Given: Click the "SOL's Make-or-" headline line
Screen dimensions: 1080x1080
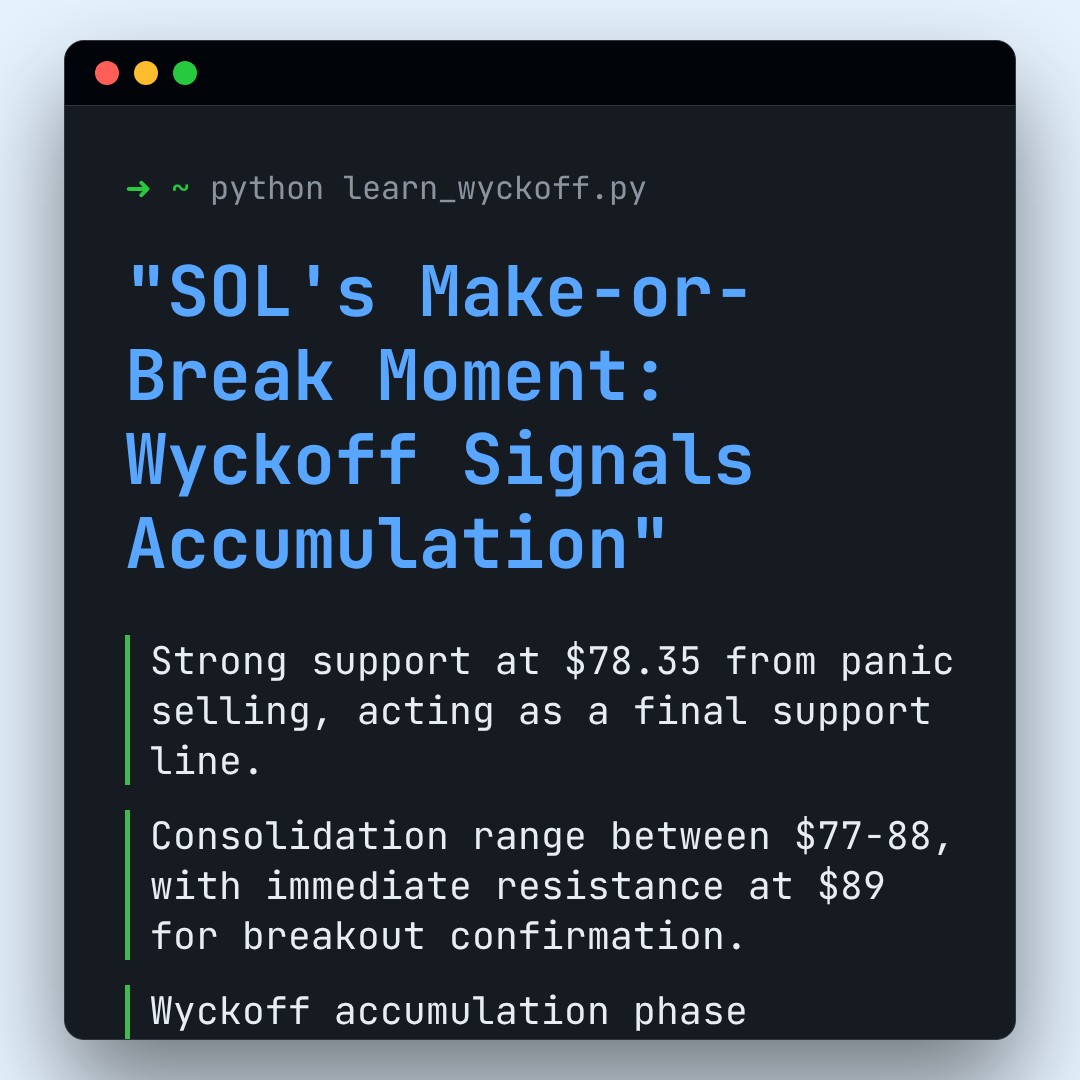Looking at the screenshot, I should click(x=438, y=292).
